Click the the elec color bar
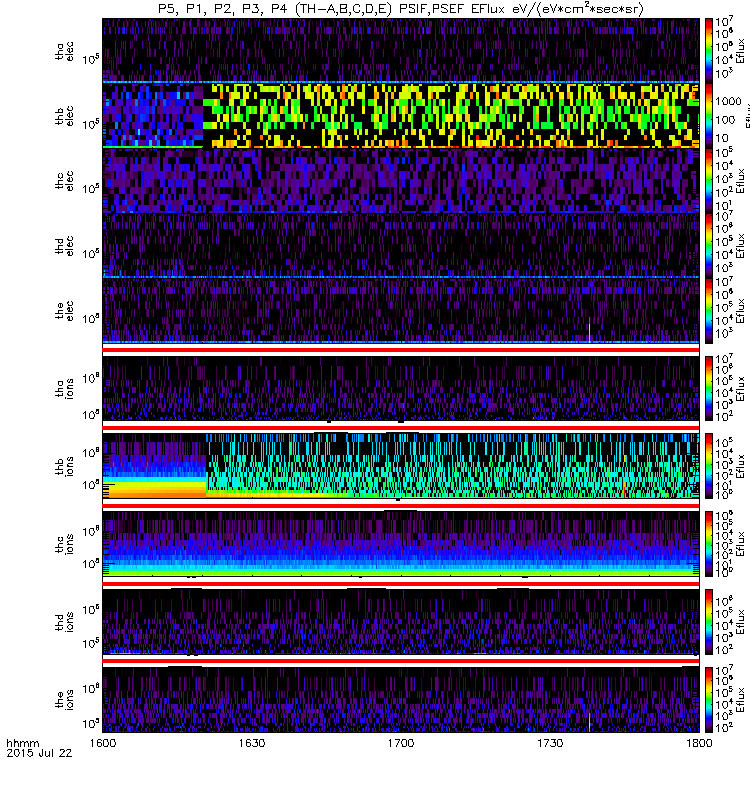Viewport: 750px width, 800px height. tap(709, 310)
